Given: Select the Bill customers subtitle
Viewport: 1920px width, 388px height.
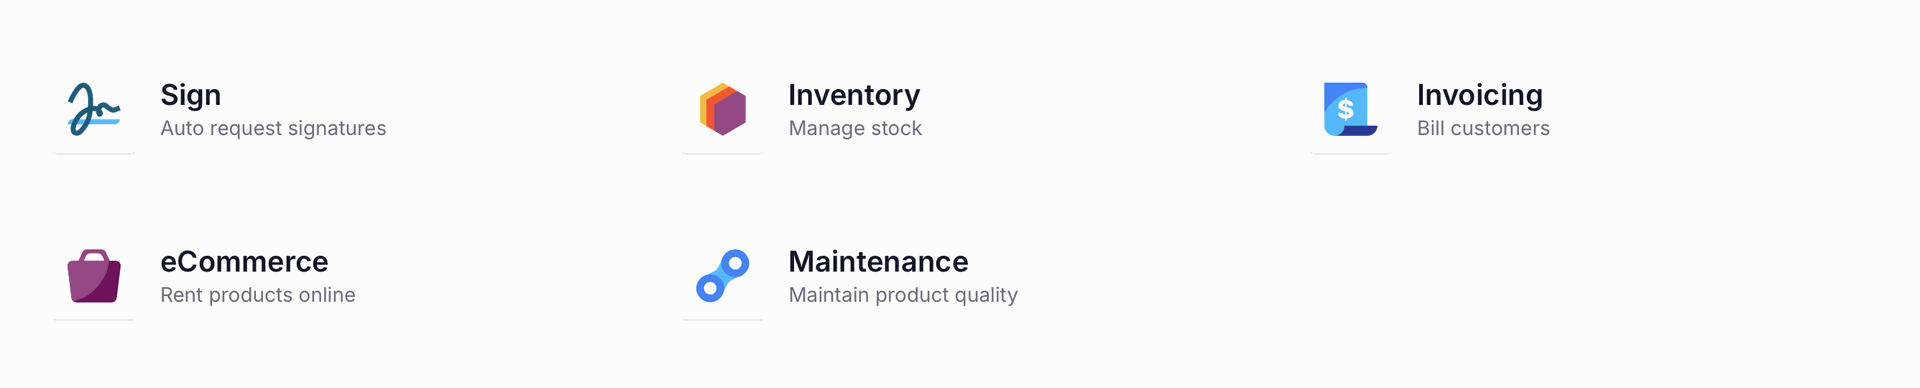Looking at the screenshot, I should coord(1483,128).
